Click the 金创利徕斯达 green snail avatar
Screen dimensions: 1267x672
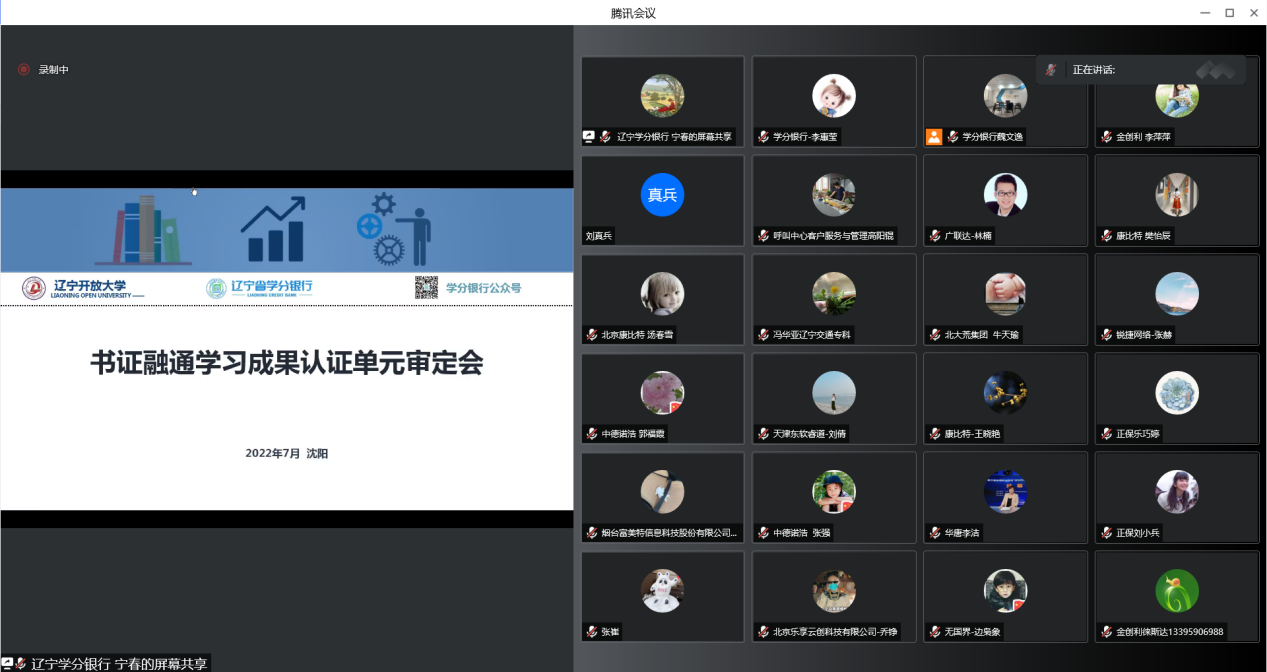pyautogui.click(x=1176, y=591)
